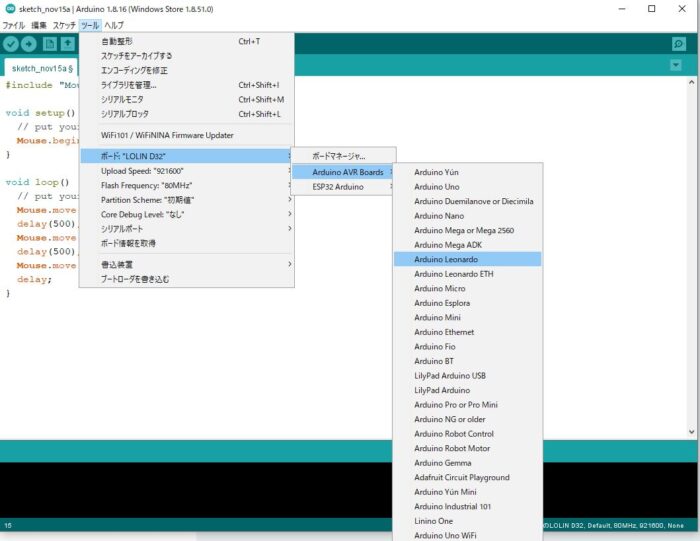Select Arduino Mega or Mega 2560
Screen dimensions: 700x541
(x=467, y=230)
